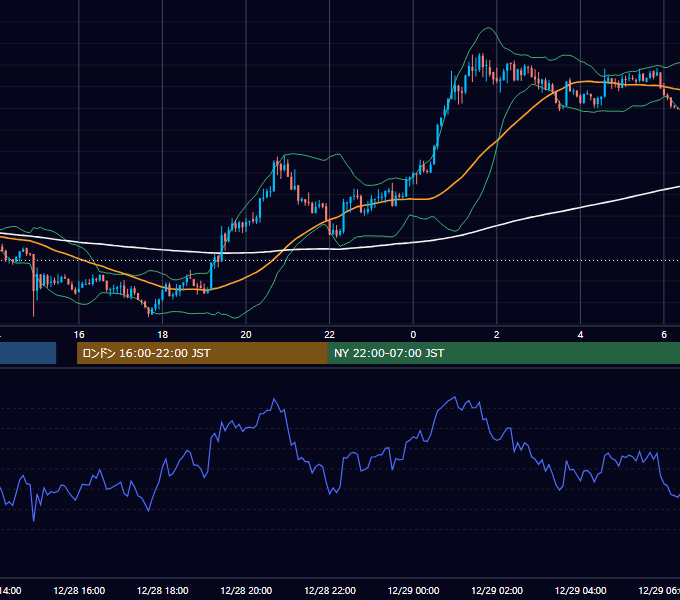
Task: Click the 12/29 02:00 time label
Action: pyautogui.click(x=497, y=590)
